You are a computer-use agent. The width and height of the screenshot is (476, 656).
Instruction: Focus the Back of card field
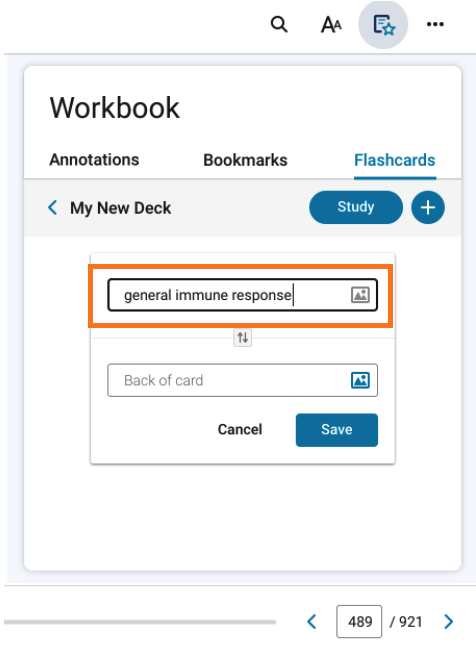pyautogui.click(x=243, y=380)
